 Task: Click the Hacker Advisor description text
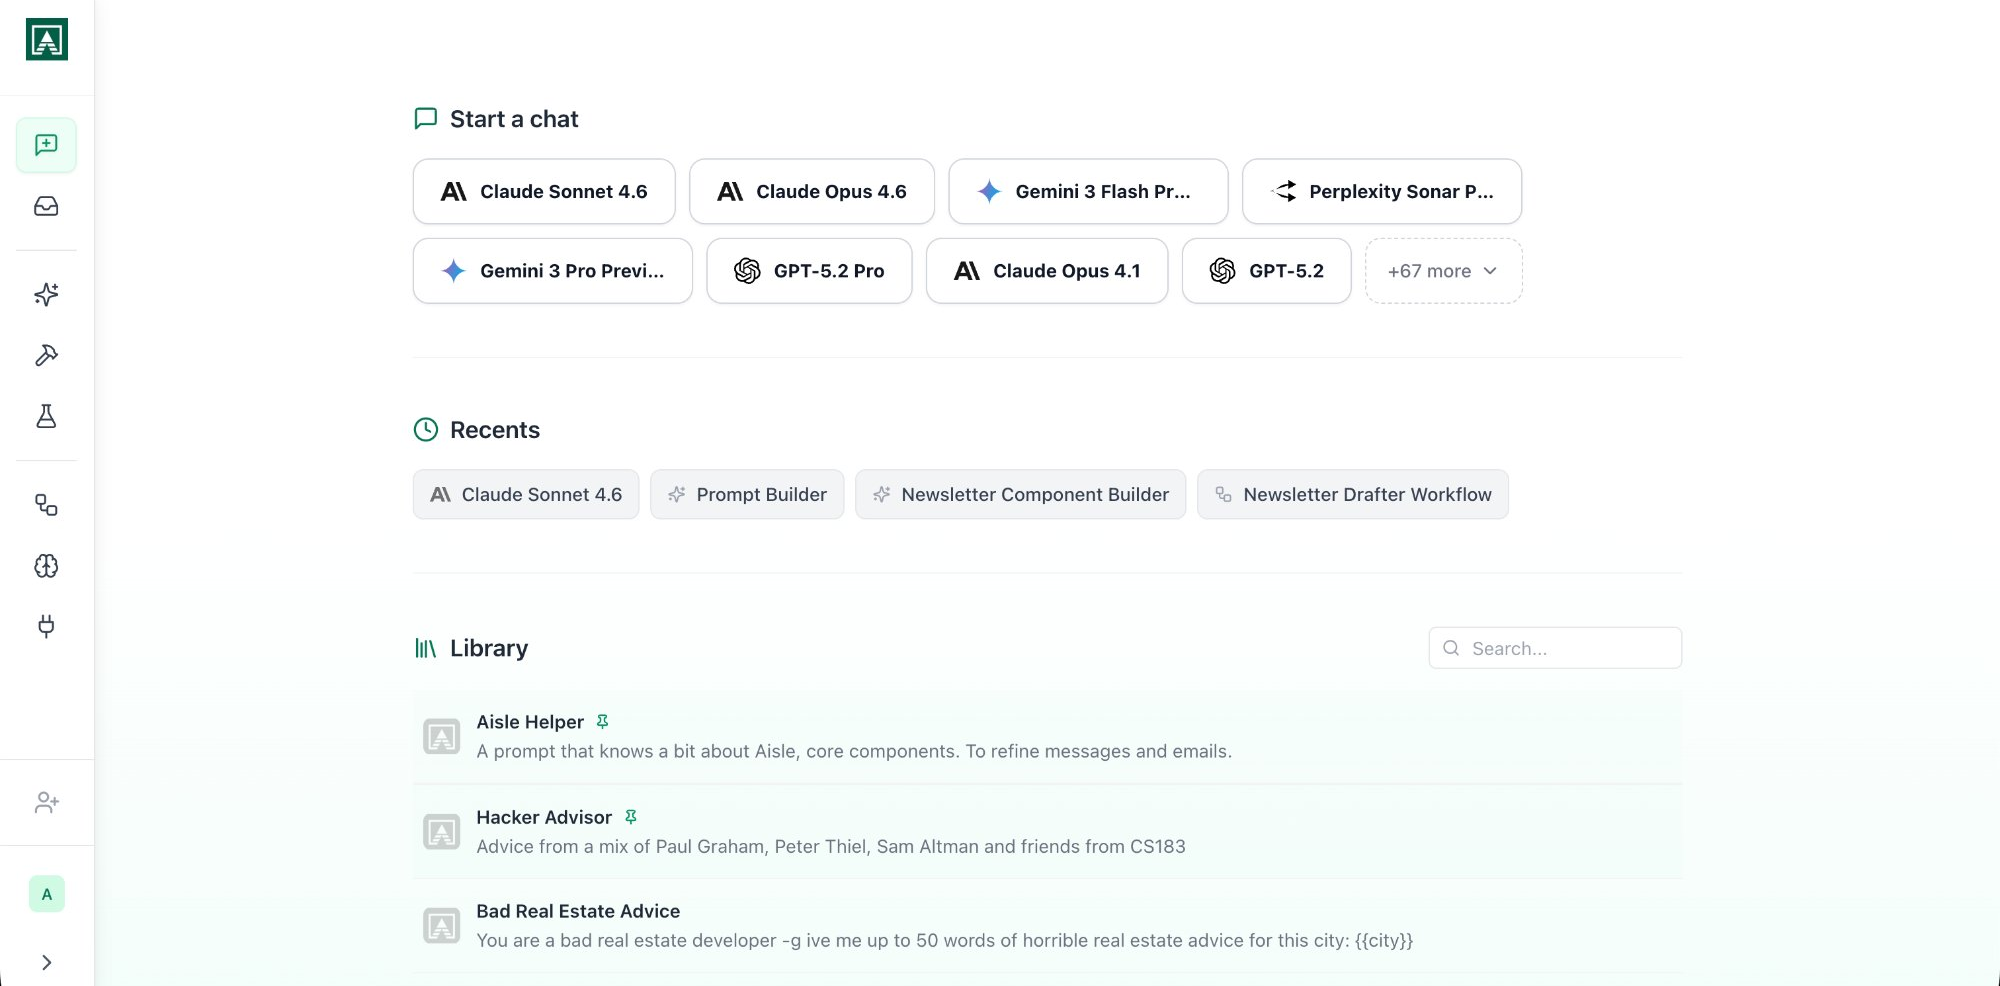(831, 846)
